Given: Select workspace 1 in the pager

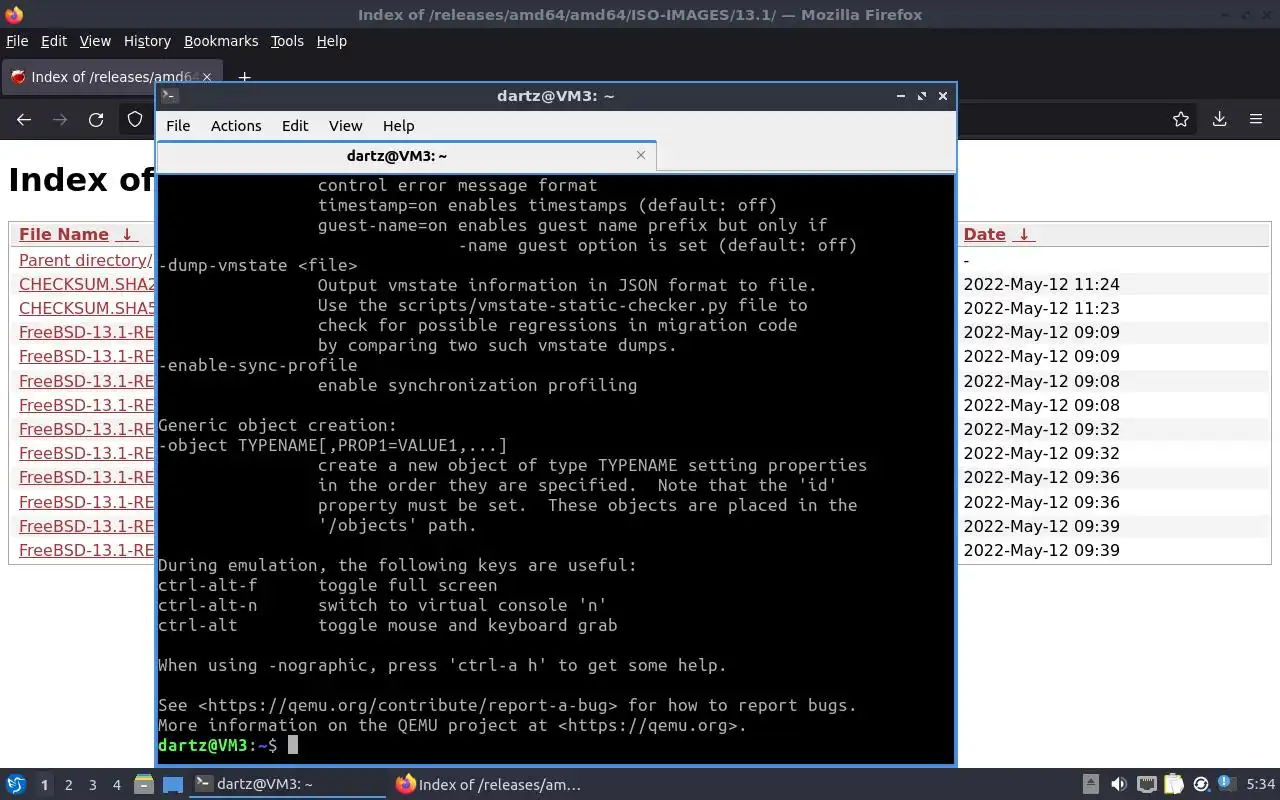Looking at the screenshot, I should 44,785.
